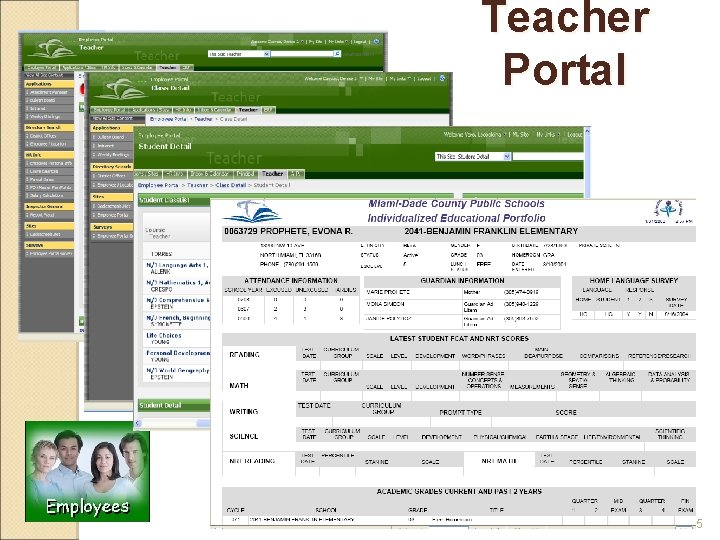Click the search magnifier icon in the Teacher window
Image resolution: width=720 pixels, height=540 pixels.
[x=337, y=54]
